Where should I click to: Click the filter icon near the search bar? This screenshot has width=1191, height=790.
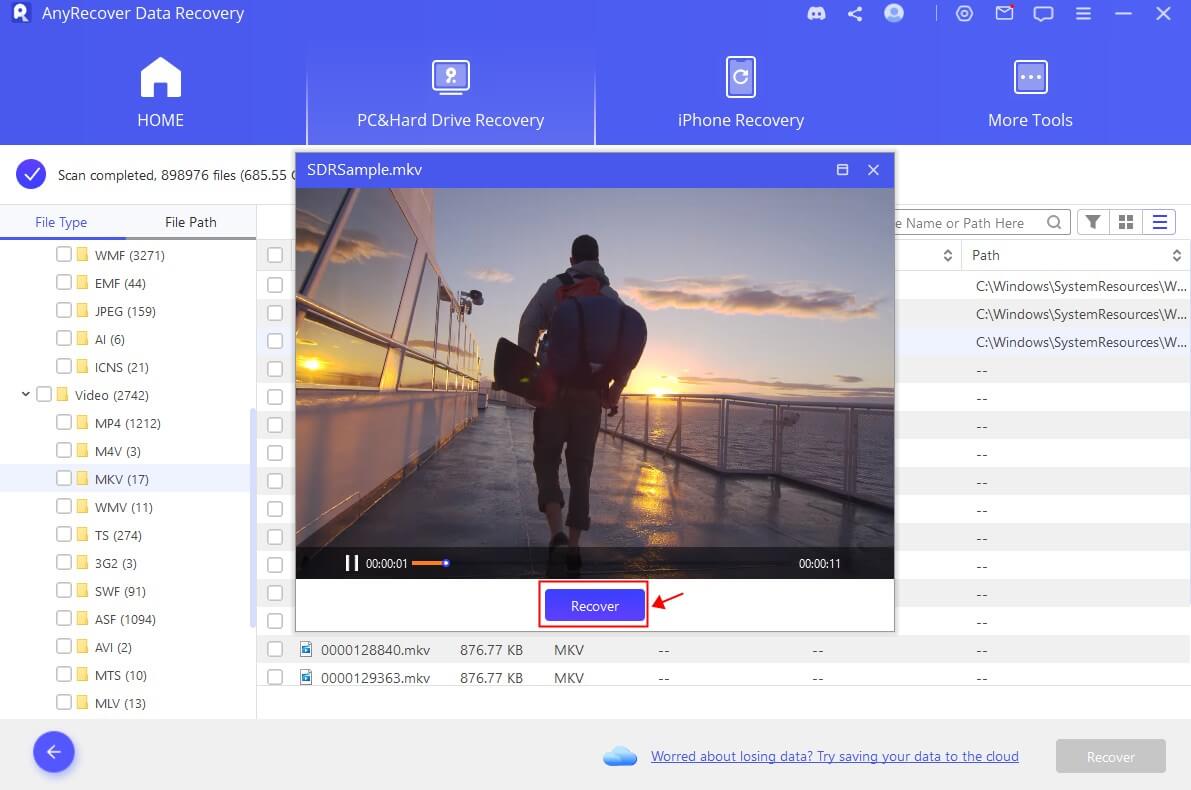click(x=1091, y=222)
